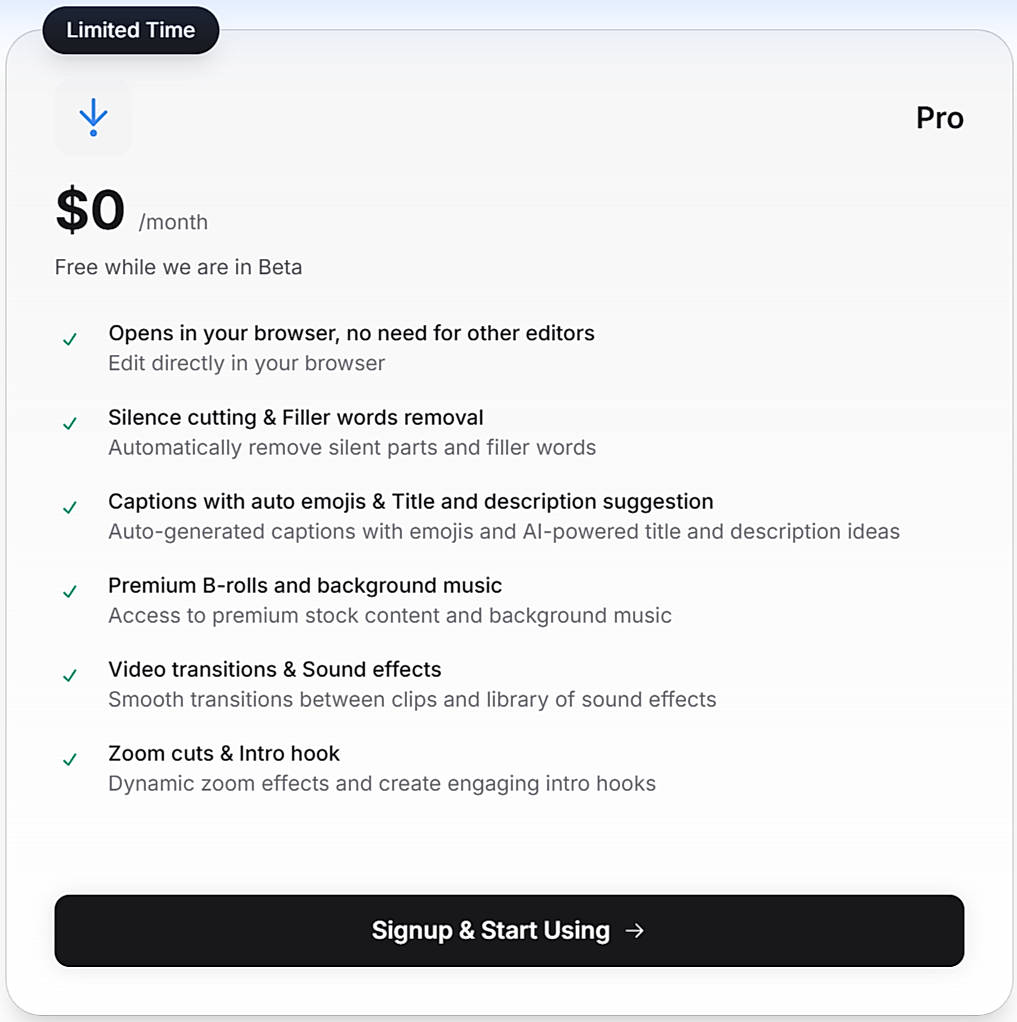Select the Limited Time badge
The image size is (1017, 1022).
tap(131, 30)
